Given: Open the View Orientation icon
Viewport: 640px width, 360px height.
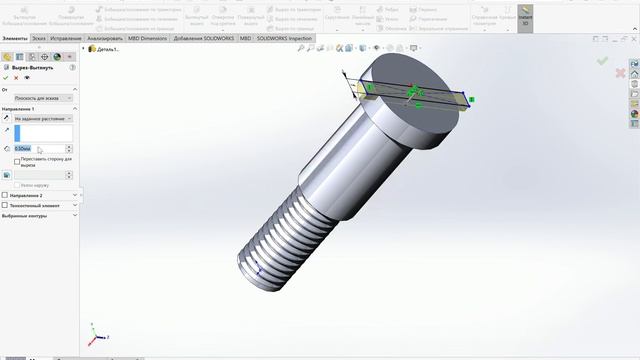Looking at the screenshot, I should pyautogui.click(x=350, y=48).
